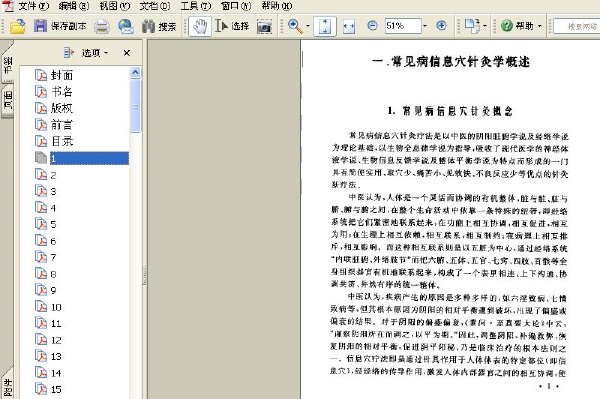The width and height of the screenshot is (600, 399).
Task: Open the Help toolbar dropdown arrow
Action: pyautogui.click(x=540, y=26)
